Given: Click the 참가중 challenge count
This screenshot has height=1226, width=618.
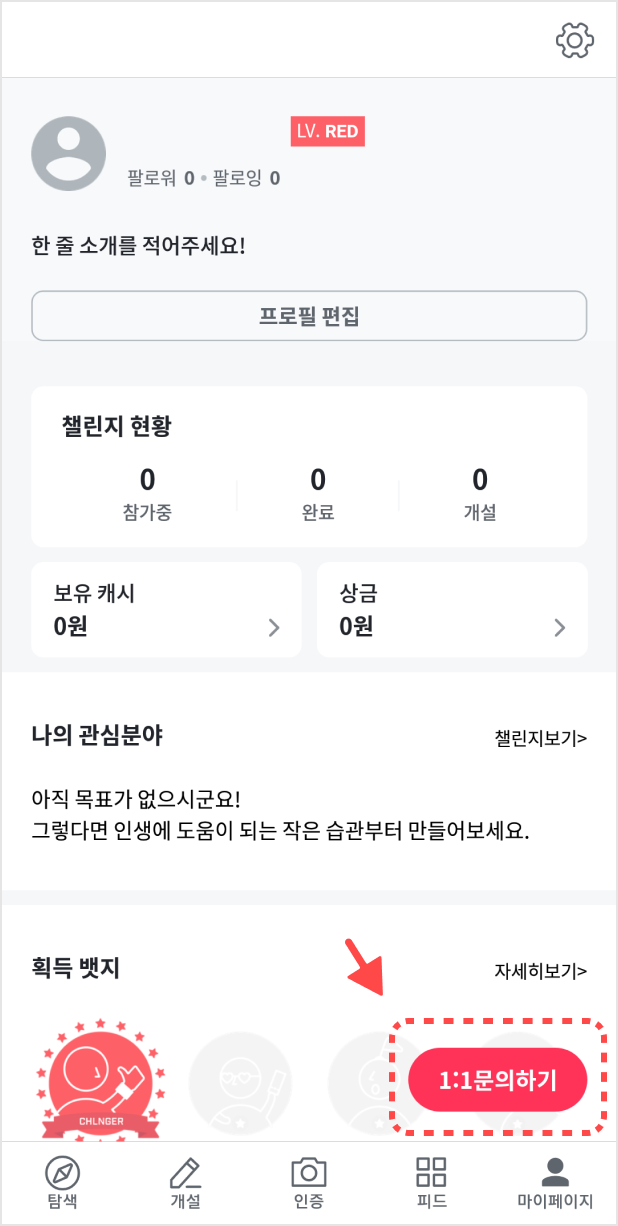Looking at the screenshot, I should tap(145, 489).
